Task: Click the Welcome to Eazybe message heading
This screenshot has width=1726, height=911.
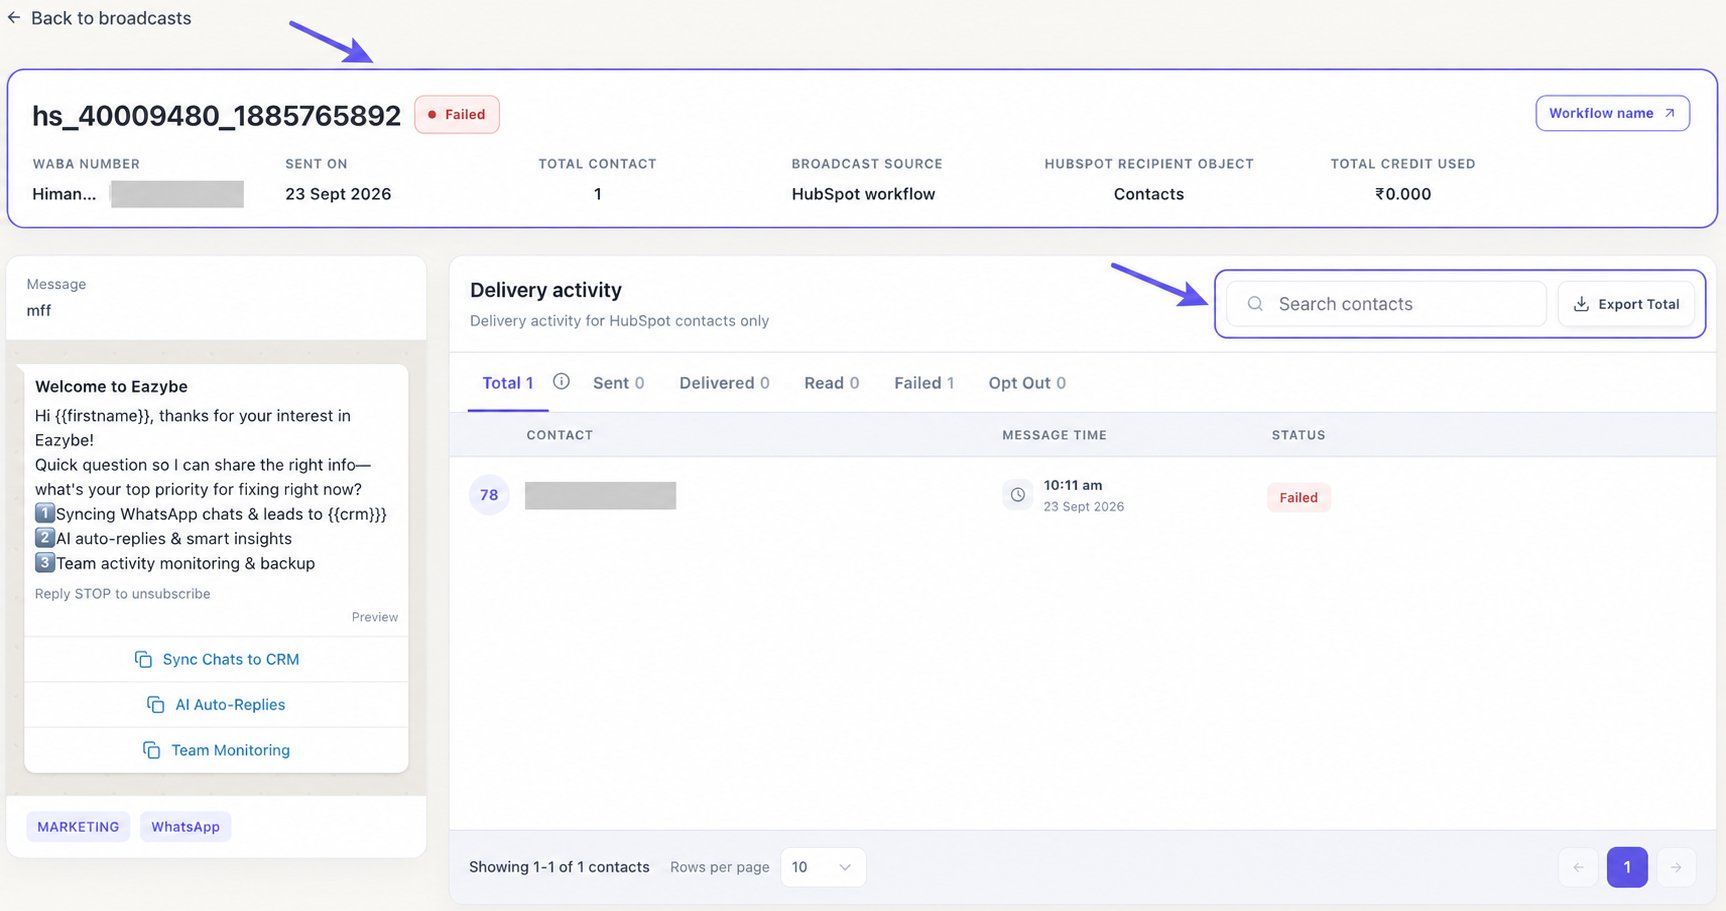Action: pyautogui.click(x=111, y=387)
